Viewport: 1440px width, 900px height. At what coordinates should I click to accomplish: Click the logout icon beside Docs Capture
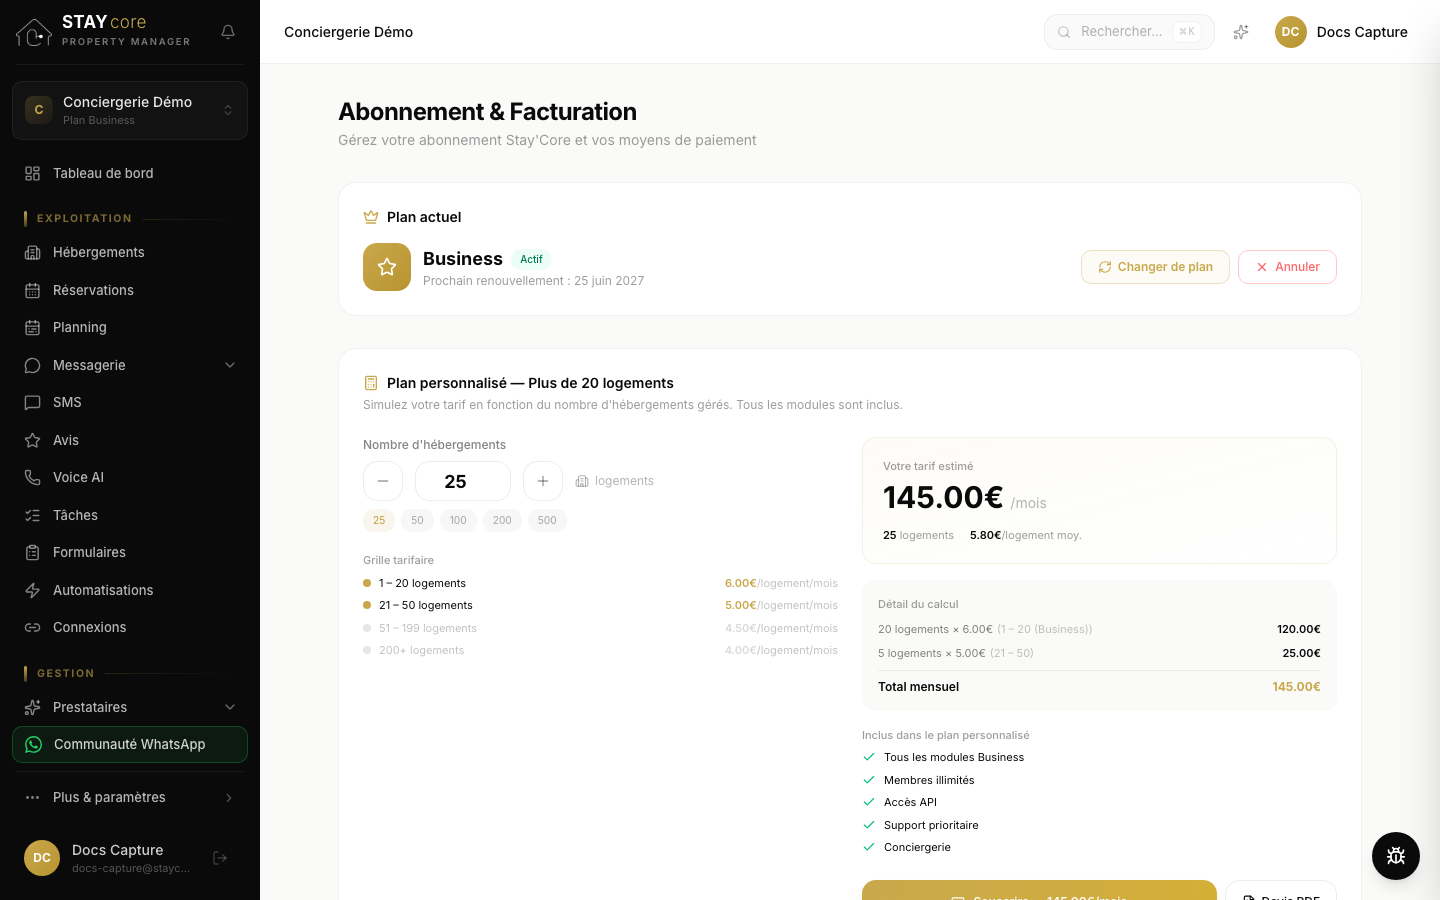(220, 858)
